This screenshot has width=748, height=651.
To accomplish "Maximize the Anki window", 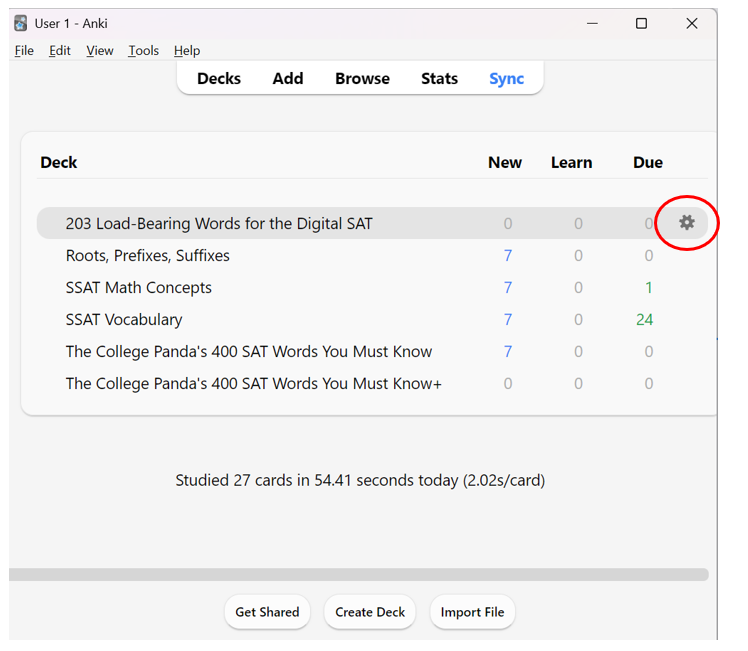I will click(x=641, y=23).
